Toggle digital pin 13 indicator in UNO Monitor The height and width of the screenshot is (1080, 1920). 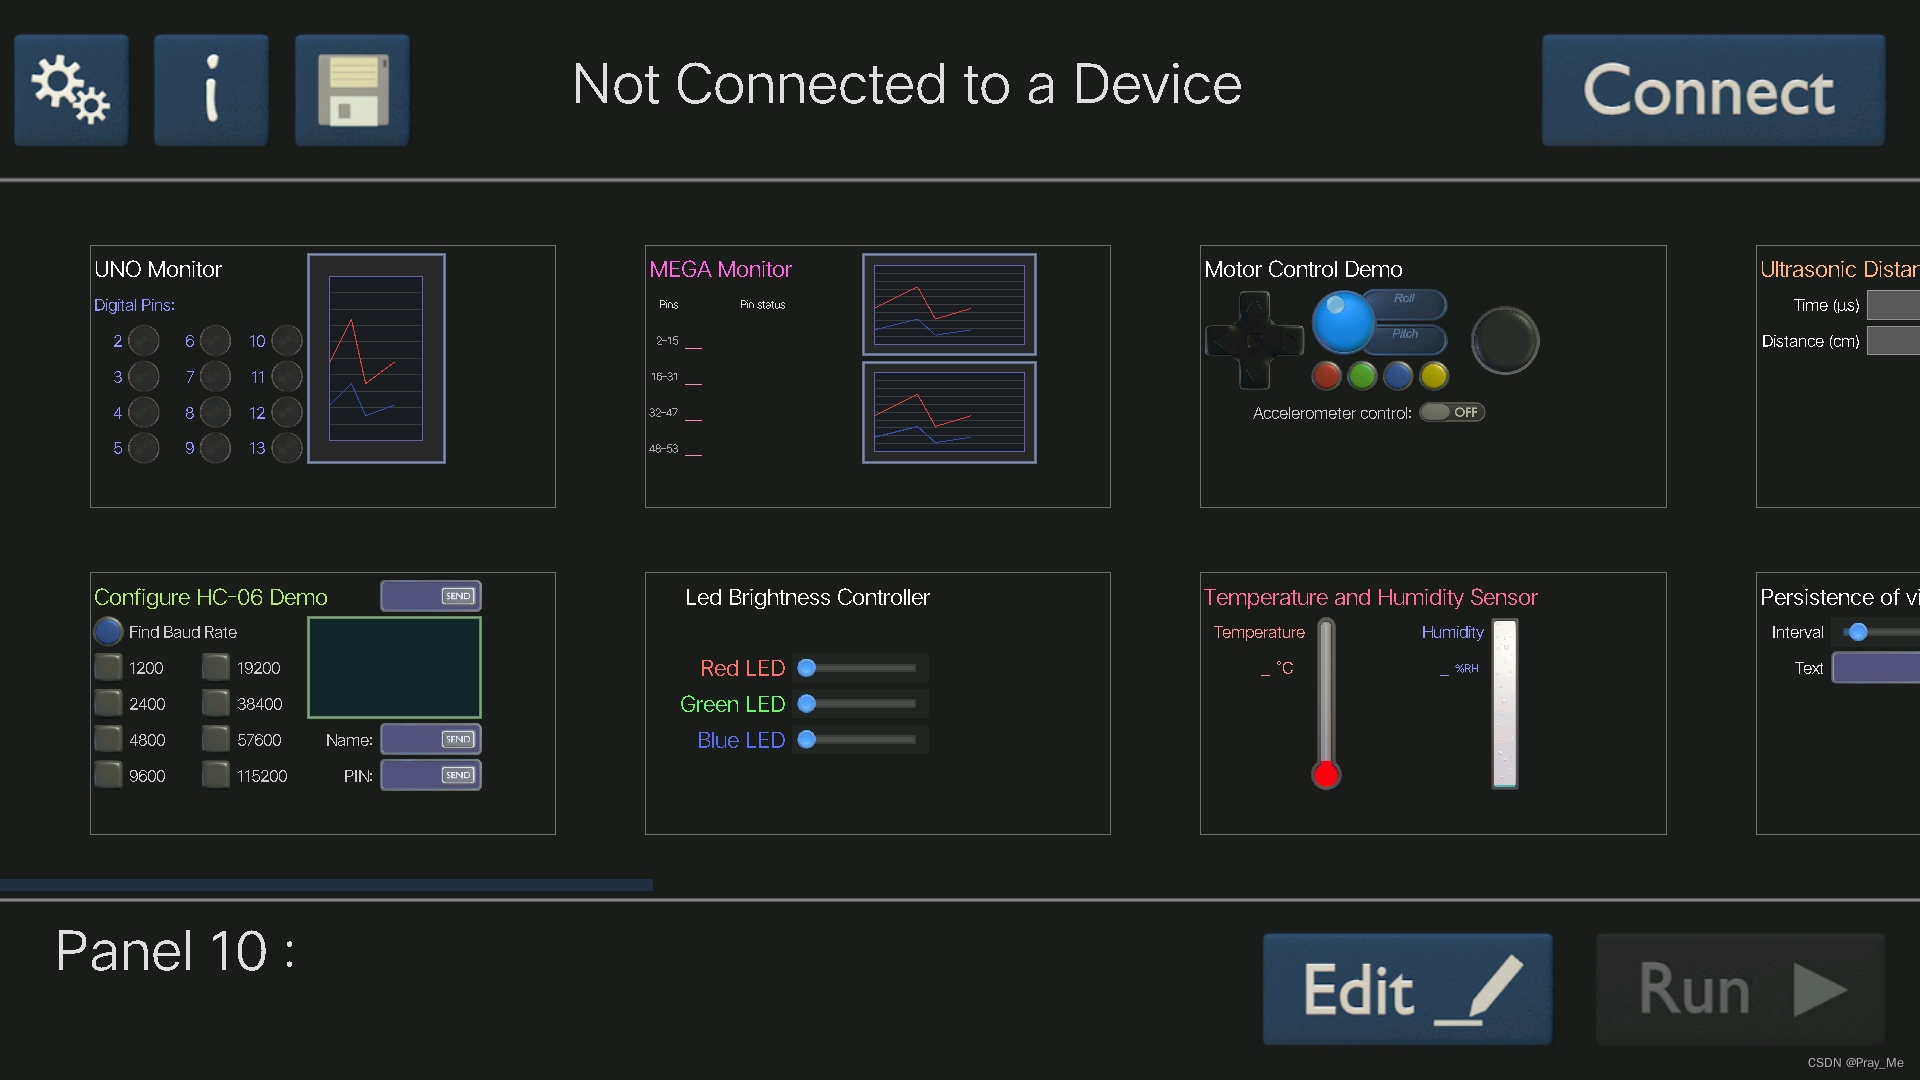287,448
